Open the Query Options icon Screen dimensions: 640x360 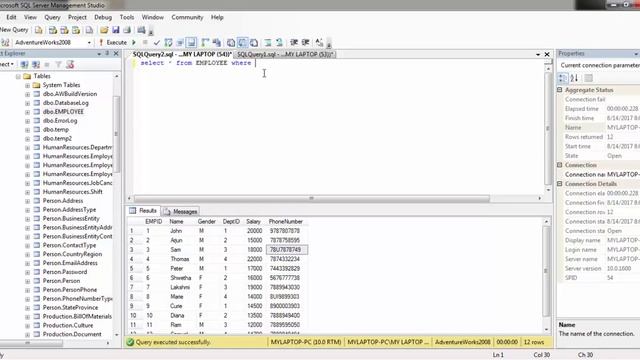[x=180, y=42]
